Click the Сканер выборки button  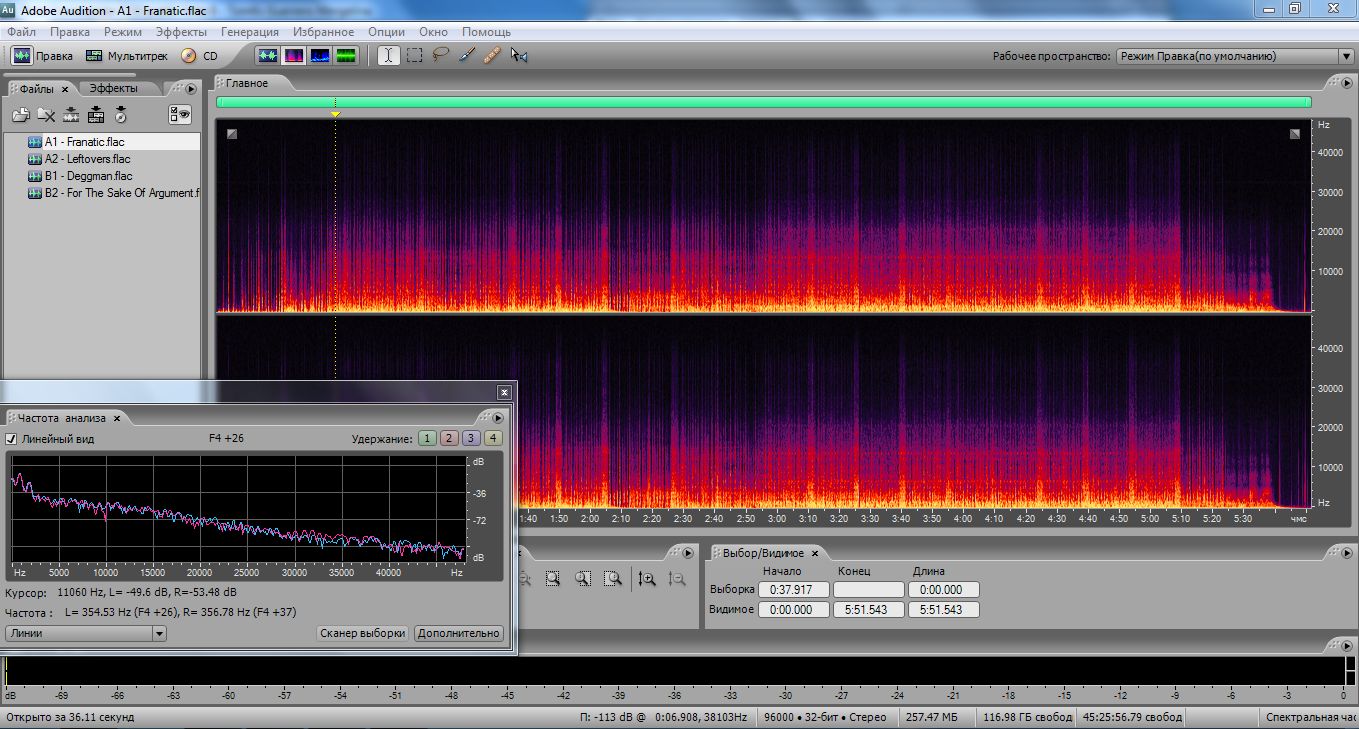coord(362,633)
